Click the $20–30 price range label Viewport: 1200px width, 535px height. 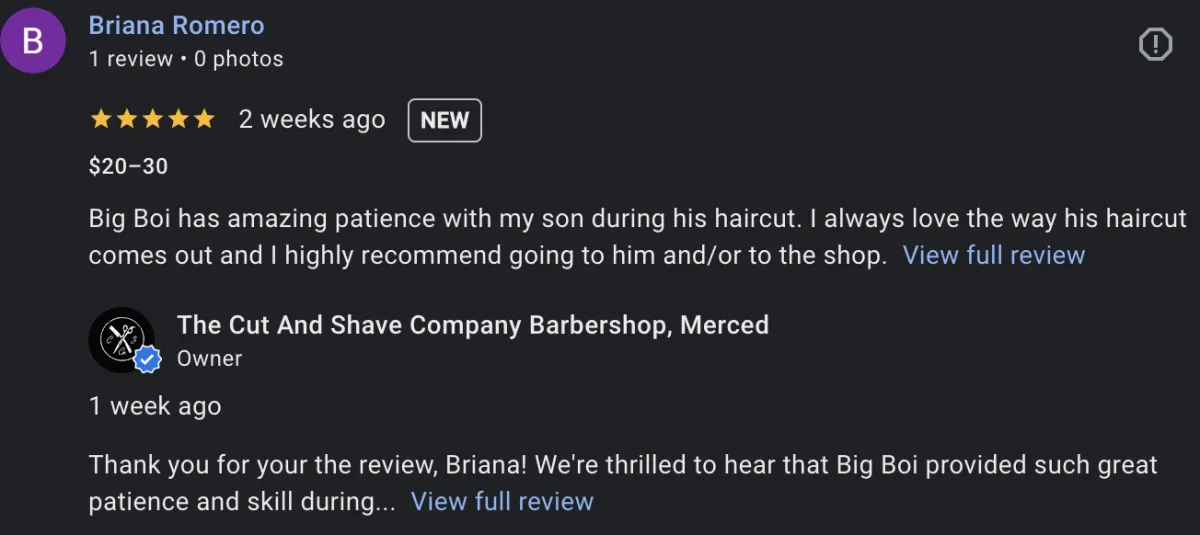[x=128, y=167]
